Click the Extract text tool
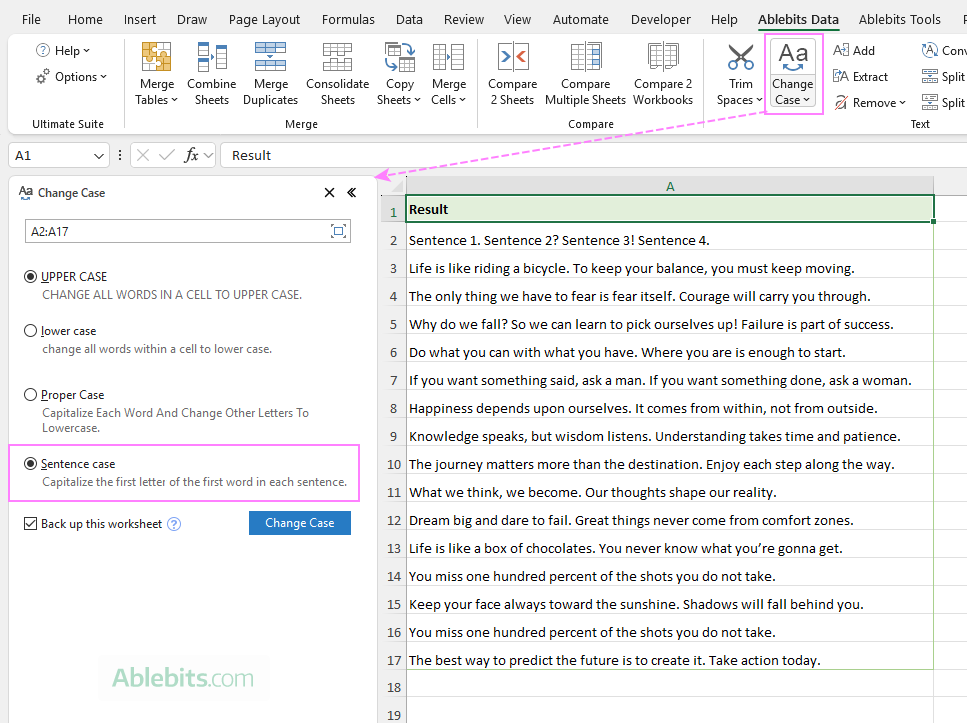 tap(860, 76)
